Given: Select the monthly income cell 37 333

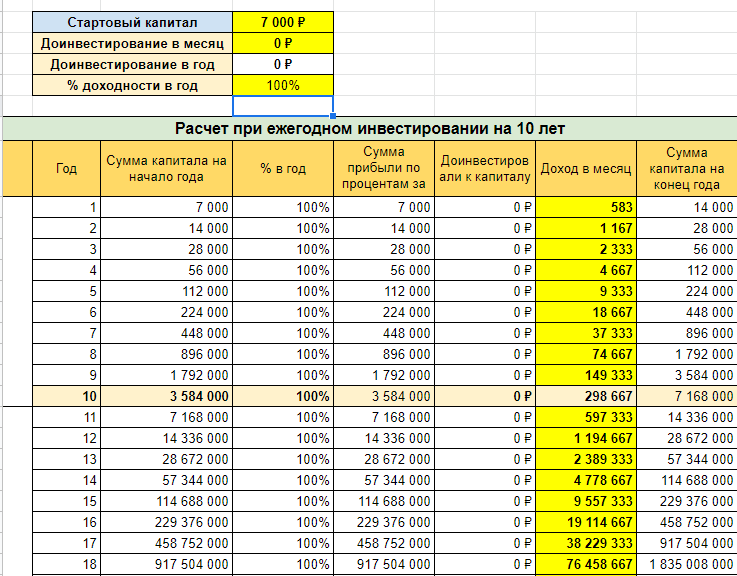Looking at the screenshot, I should [x=586, y=333].
